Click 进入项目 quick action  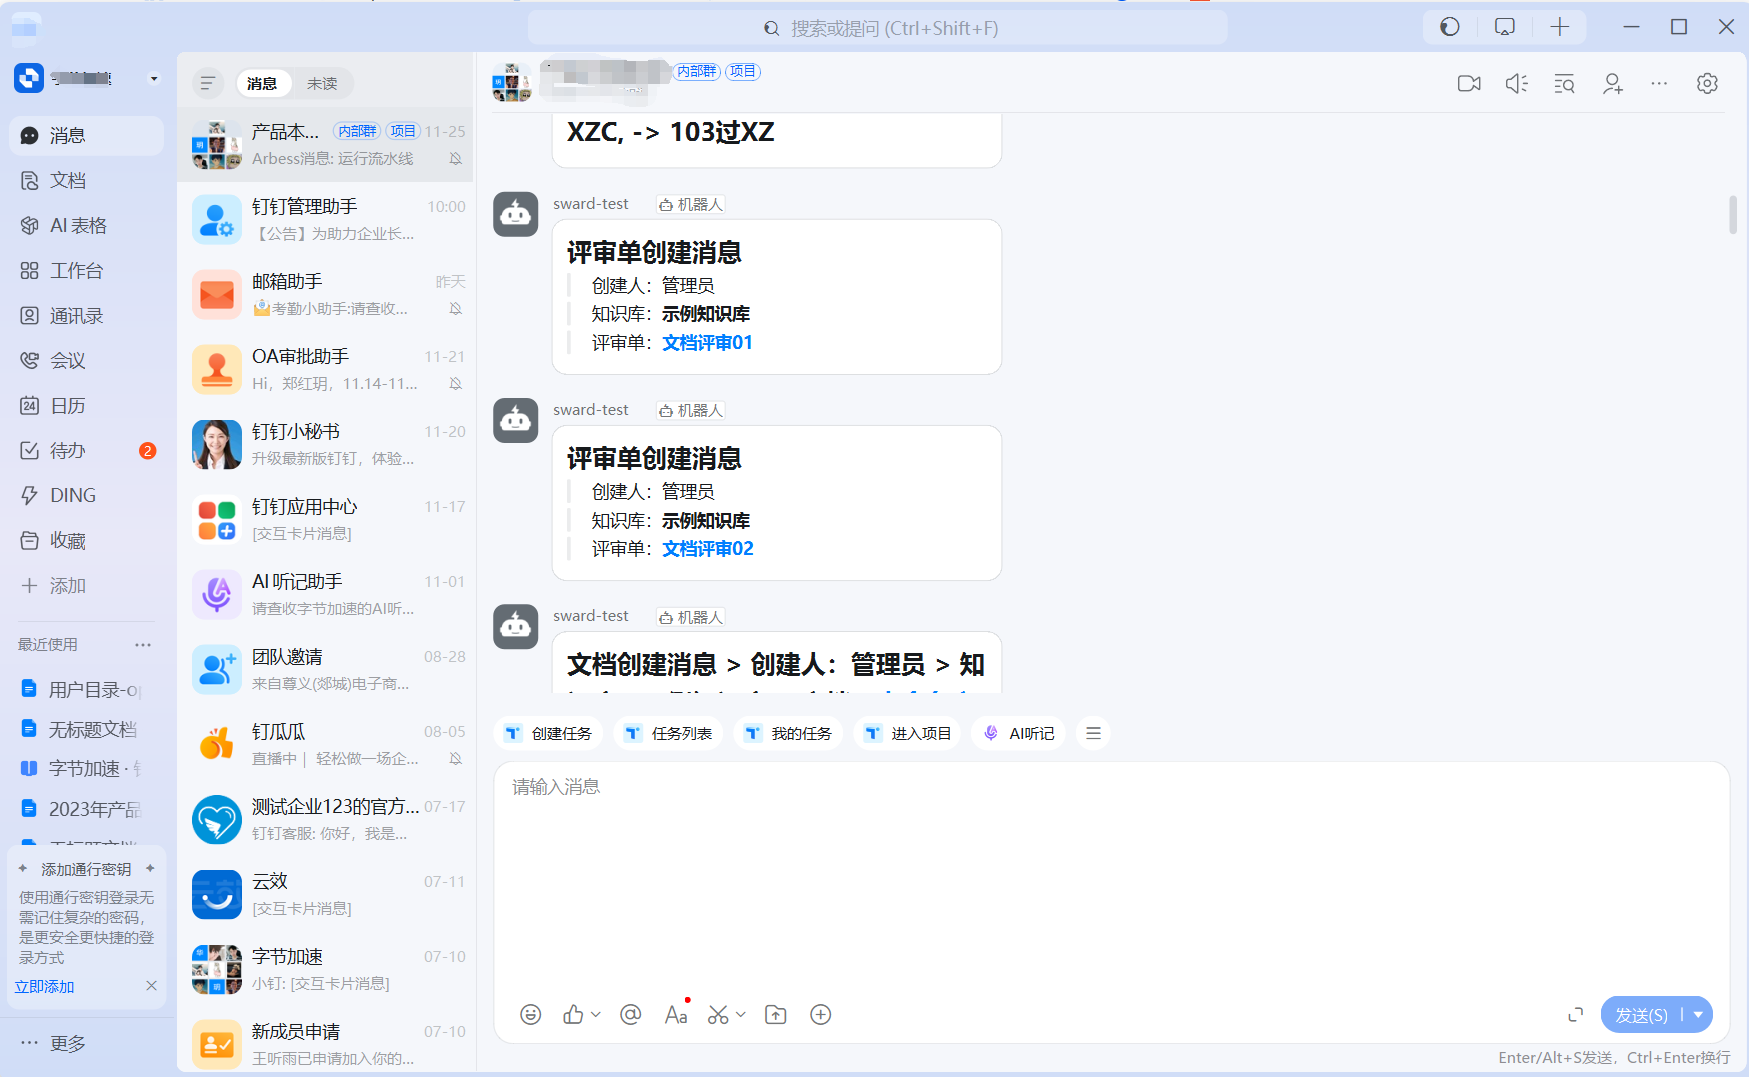tap(909, 734)
